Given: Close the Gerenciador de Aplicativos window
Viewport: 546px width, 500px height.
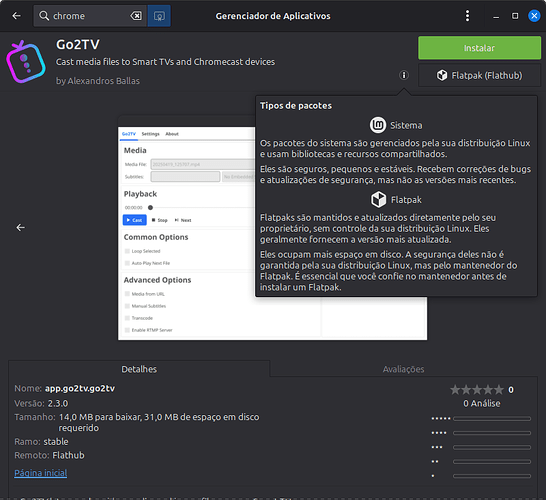Looking at the screenshot, I should [x=534, y=16].
